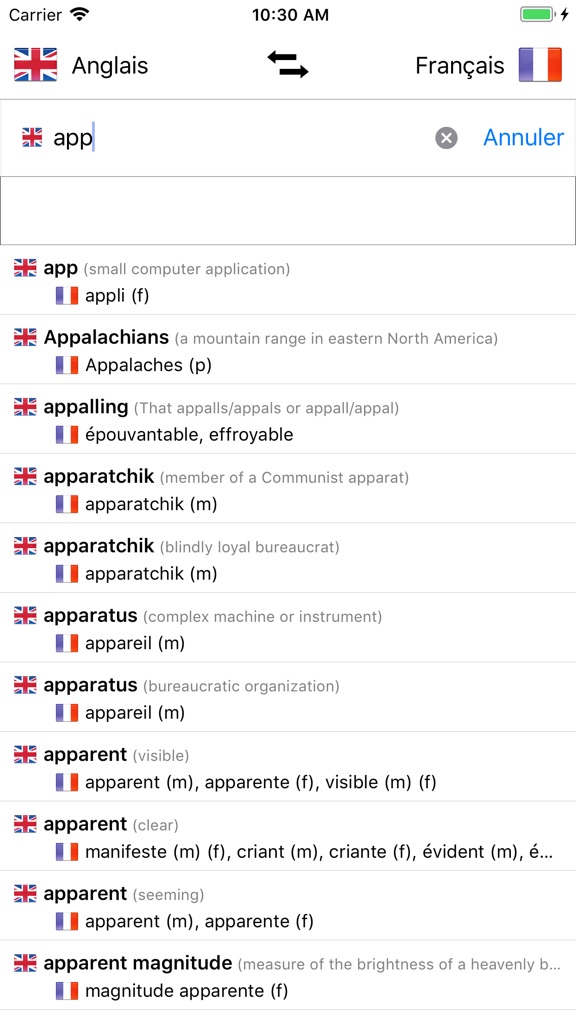Open the first 'apparatchik' entry
576x1024 pixels.
(288, 489)
